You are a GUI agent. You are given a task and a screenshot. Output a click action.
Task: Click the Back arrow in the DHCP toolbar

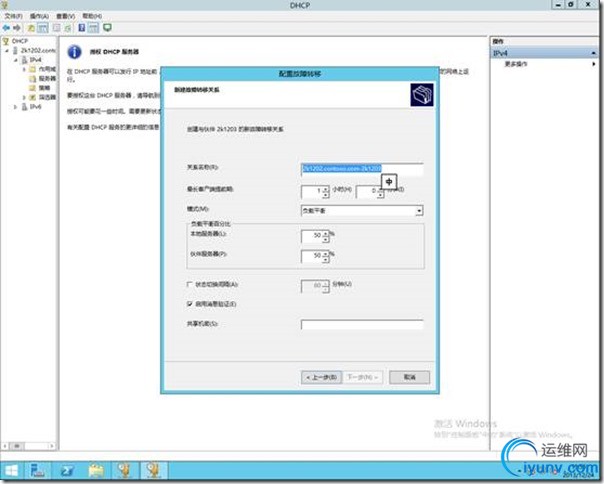6,28
